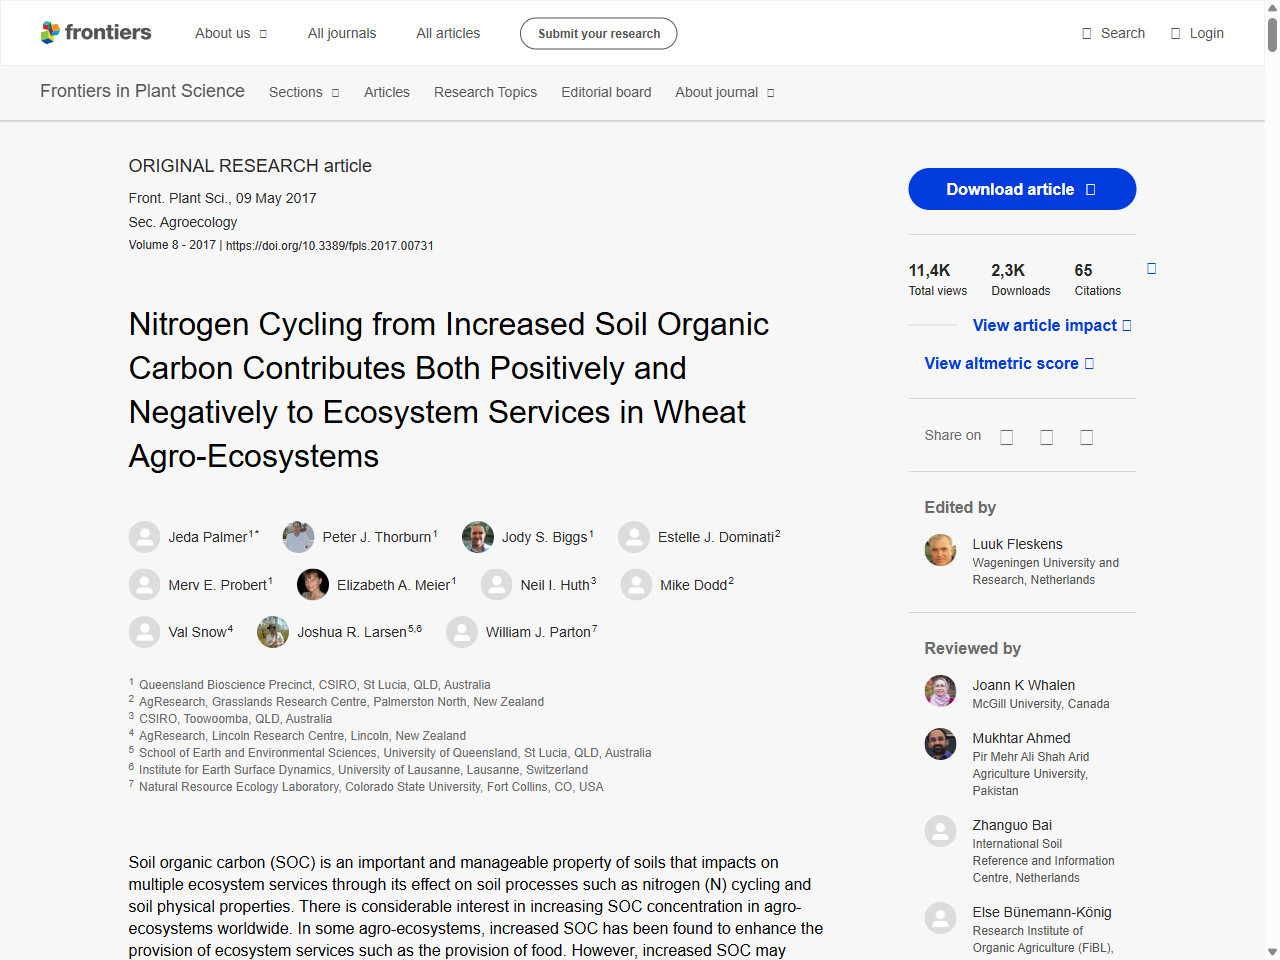The width and height of the screenshot is (1280, 960).
Task: Click Val Snow's placeholder avatar
Action: click(145, 632)
